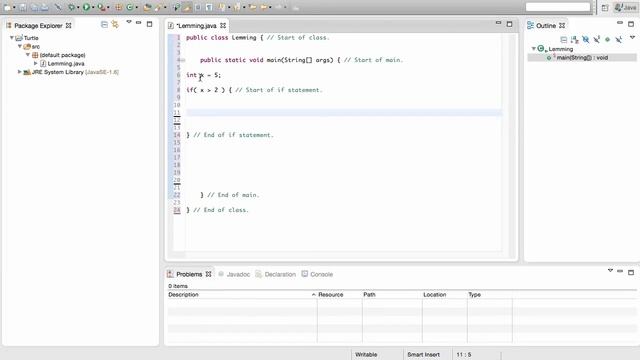
Task: Sort by Description column header
Action: point(242,294)
